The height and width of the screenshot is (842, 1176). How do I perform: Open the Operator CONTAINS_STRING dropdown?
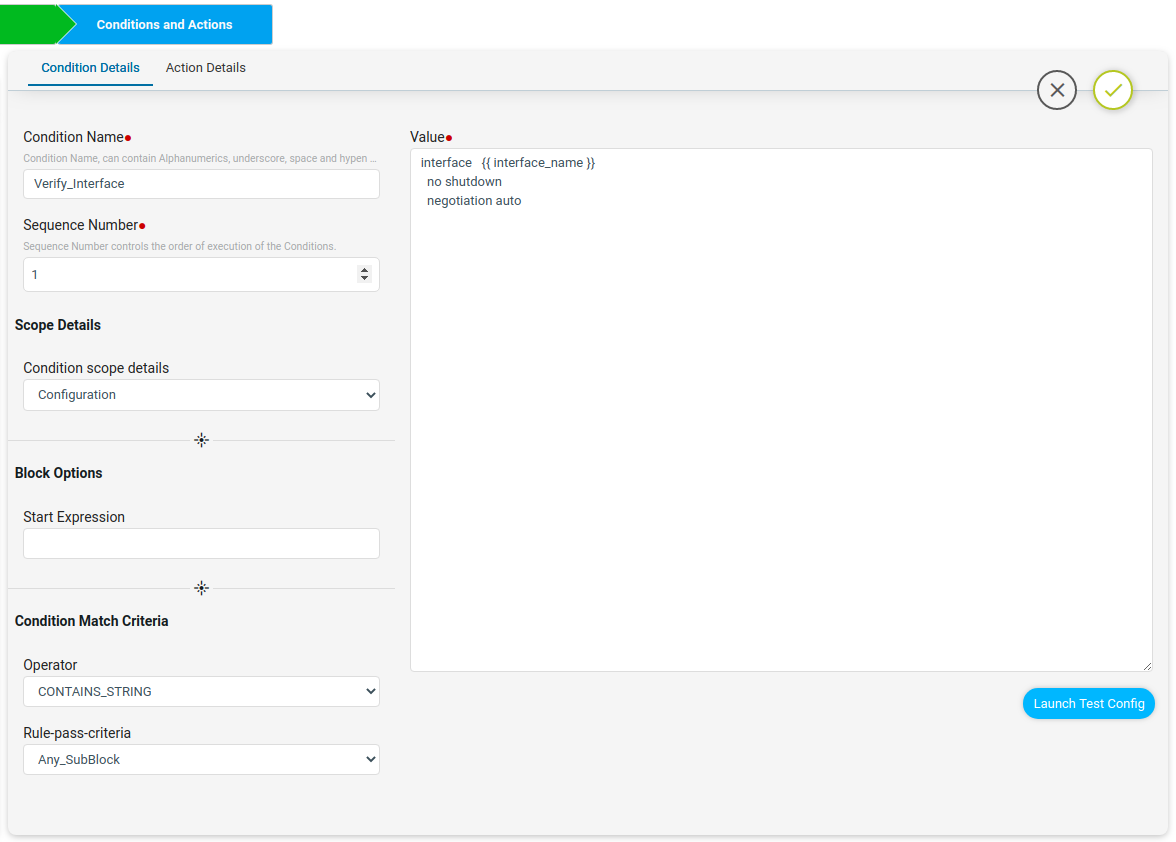point(201,691)
